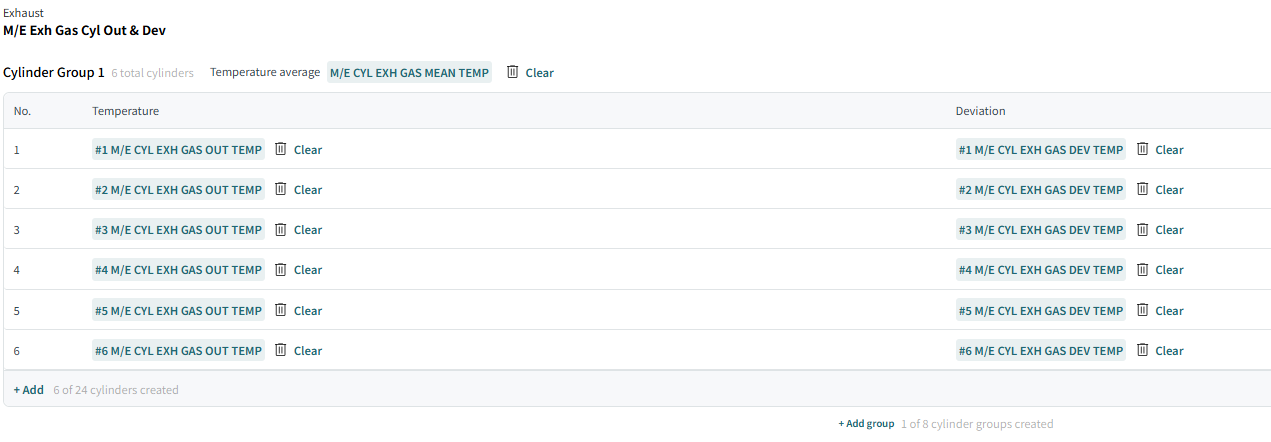Select M/E CYL EXH GAS MEAN TEMP tag

tap(410, 73)
